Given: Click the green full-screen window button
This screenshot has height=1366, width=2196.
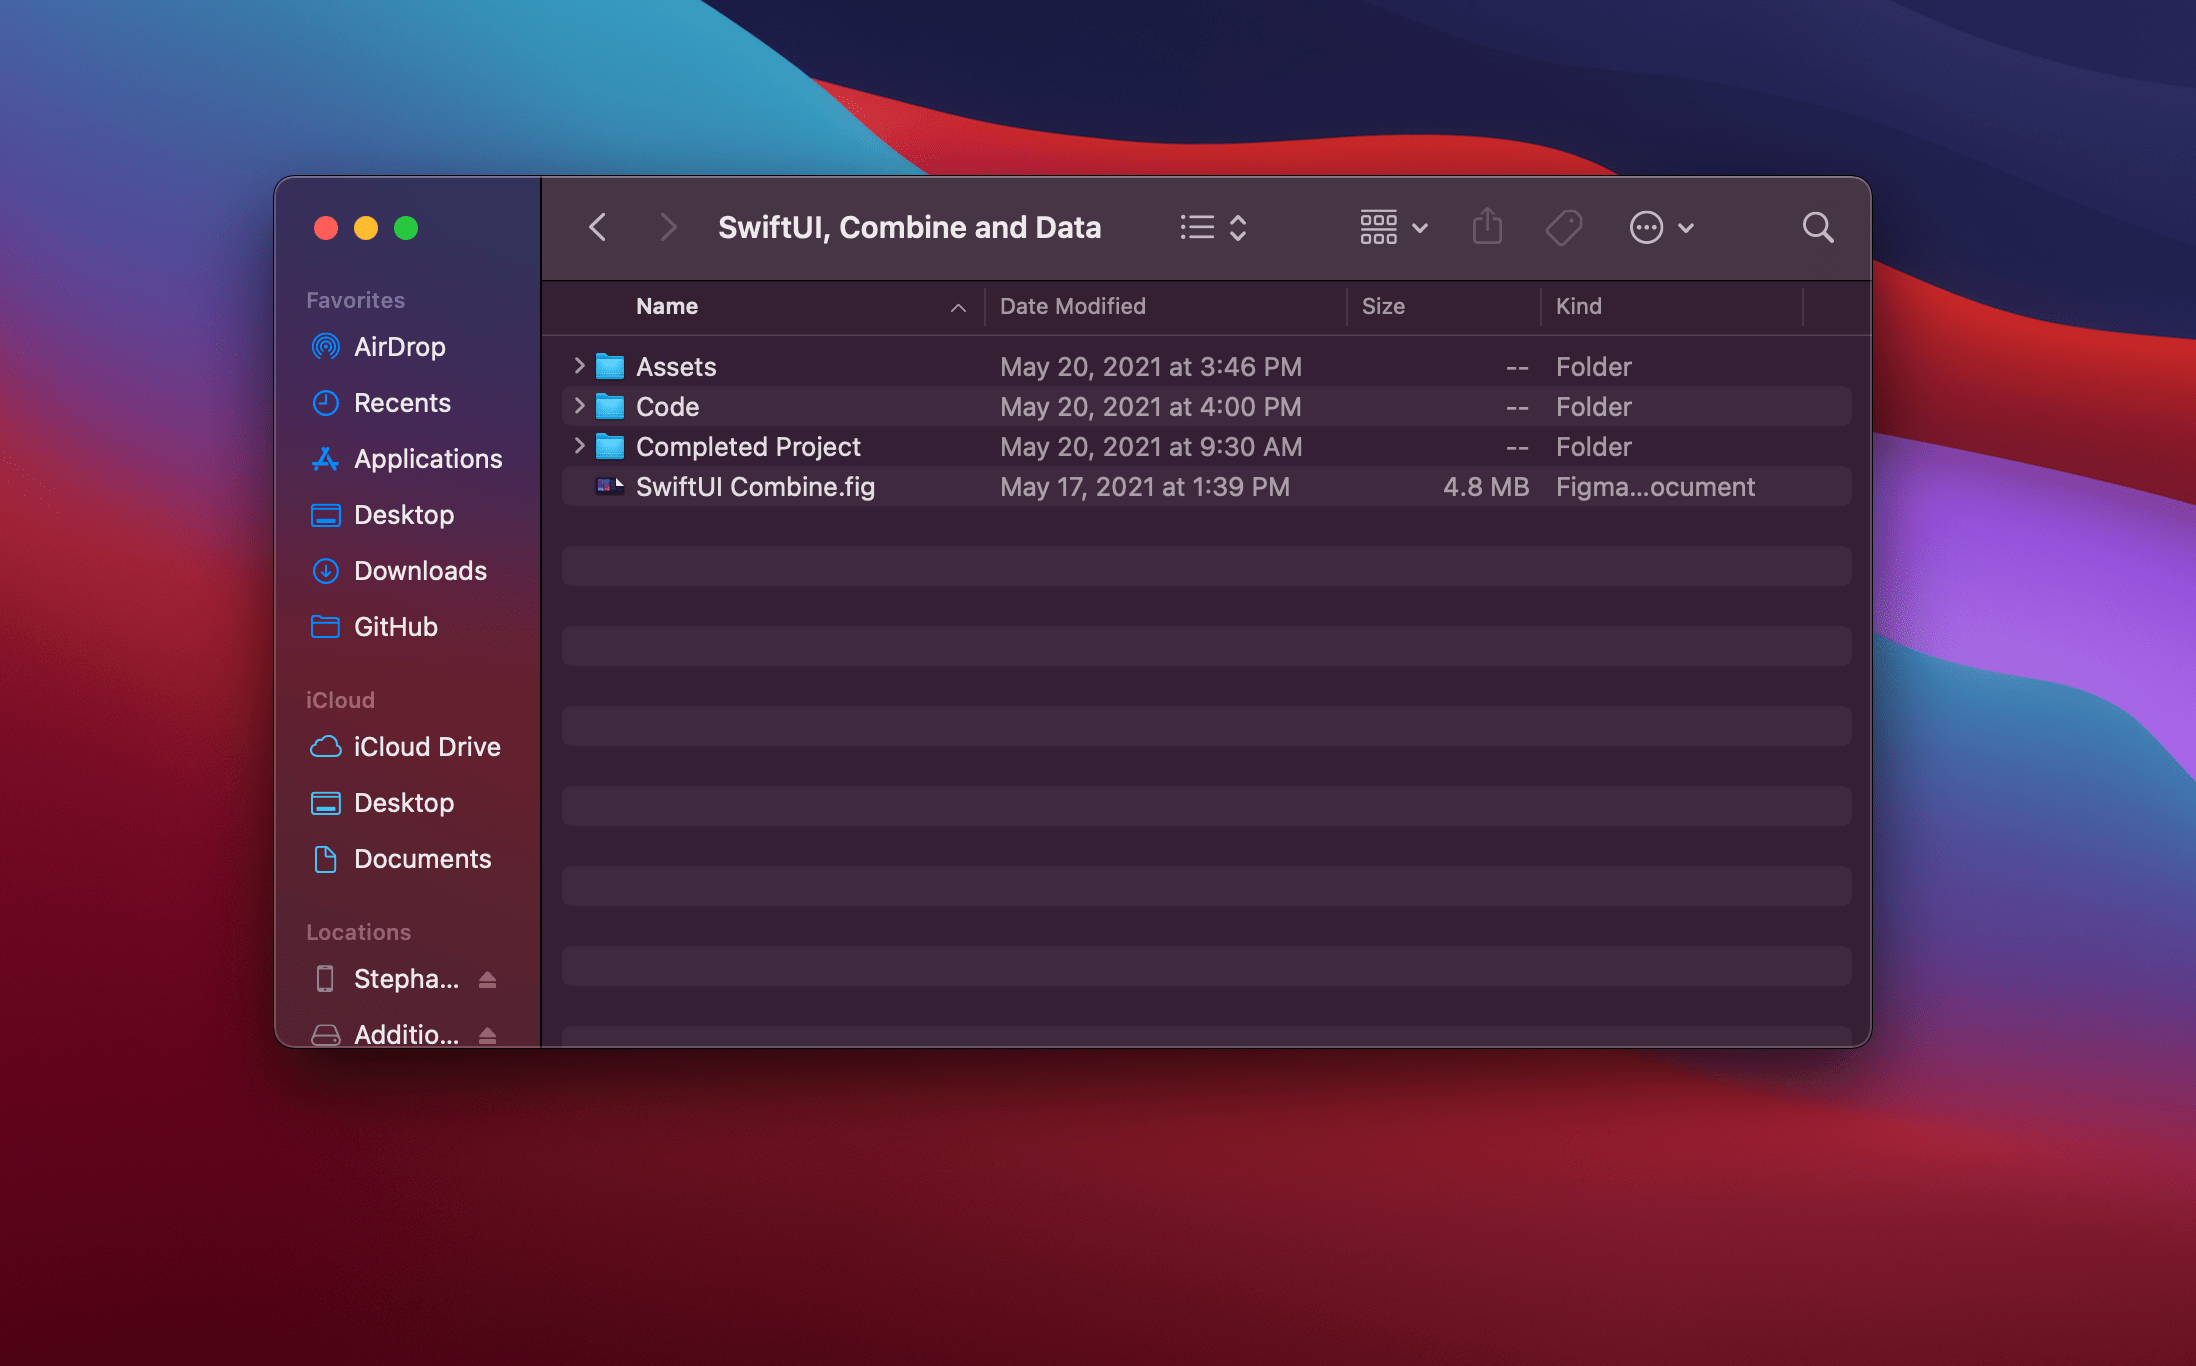Looking at the screenshot, I should (x=406, y=228).
